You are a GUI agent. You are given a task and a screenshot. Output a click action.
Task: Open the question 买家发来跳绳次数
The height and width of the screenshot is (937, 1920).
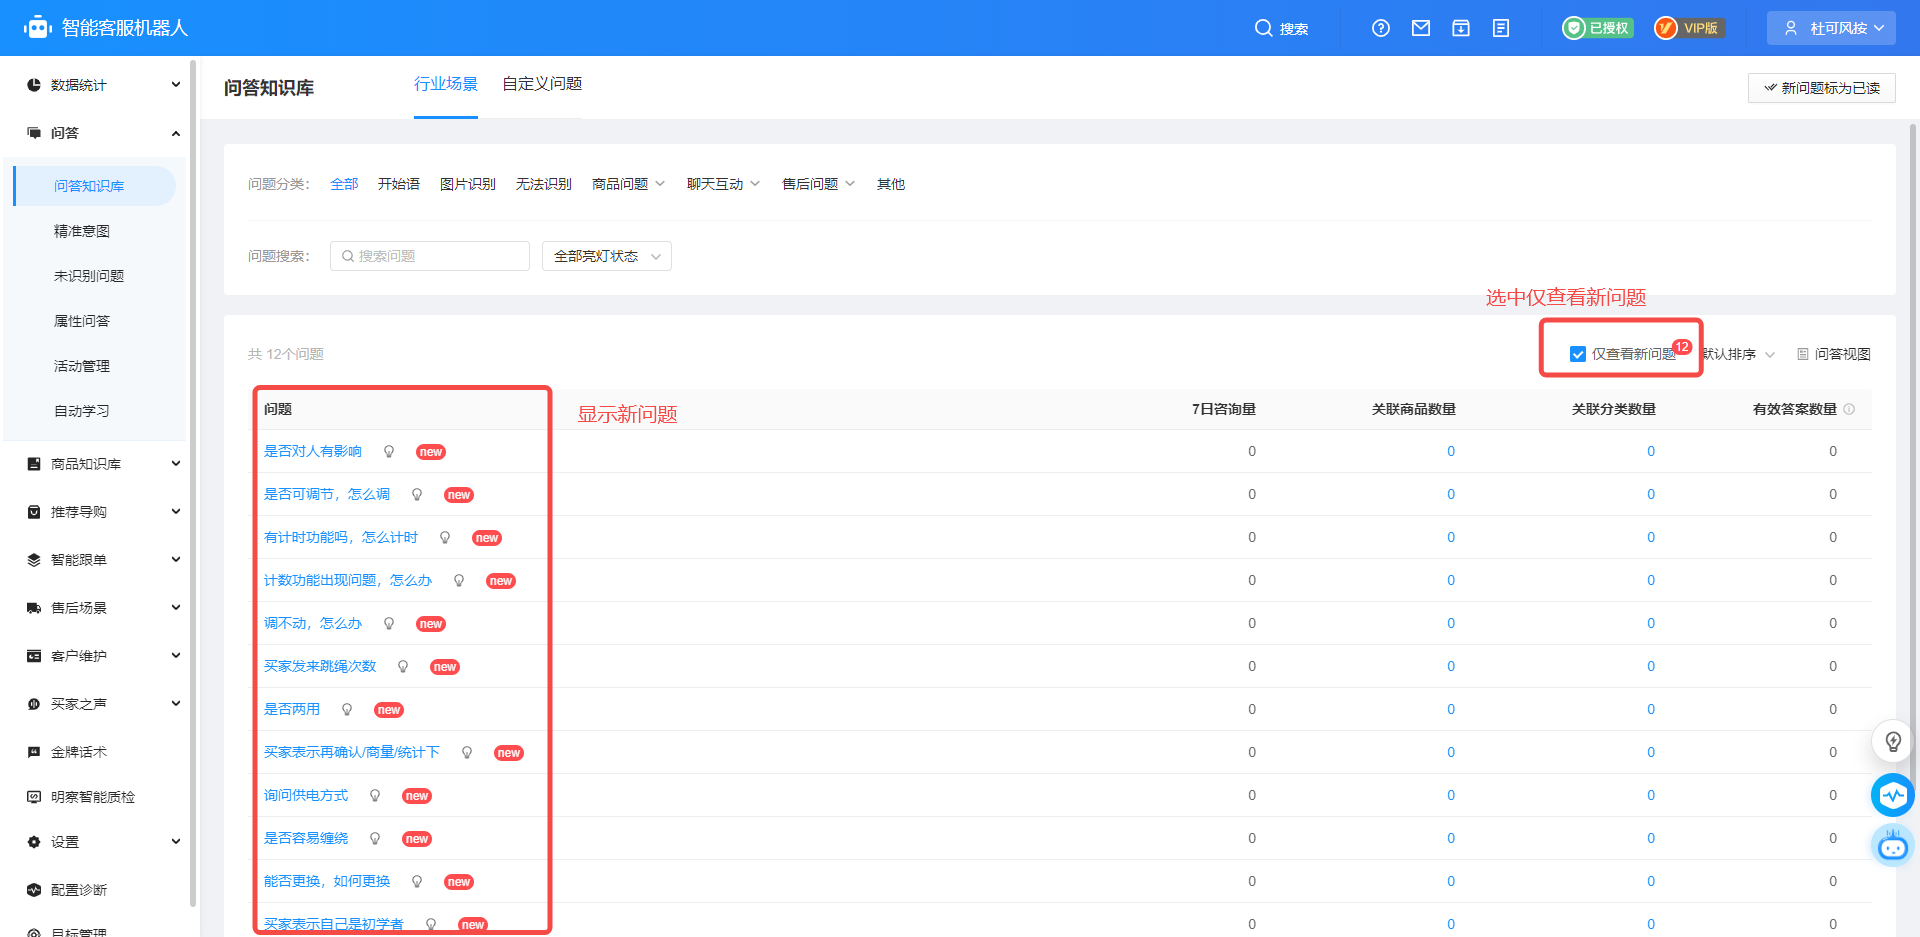tap(320, 667)
